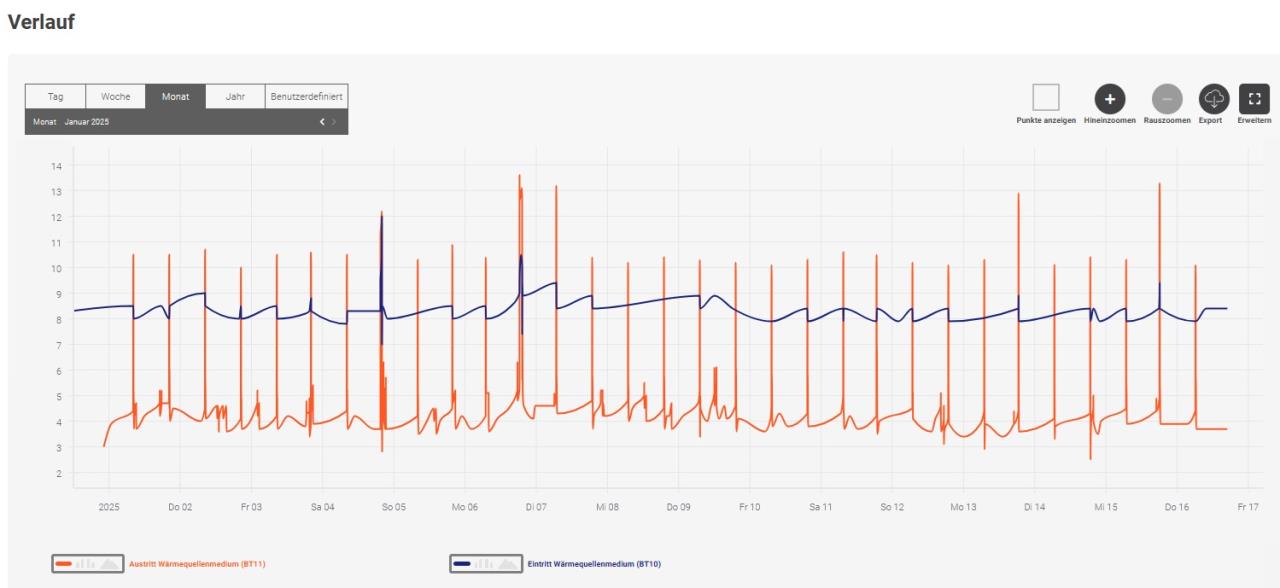Toggle the Austritt Wärmequellenmedium (BT11) series label

(x=196, y=564)
